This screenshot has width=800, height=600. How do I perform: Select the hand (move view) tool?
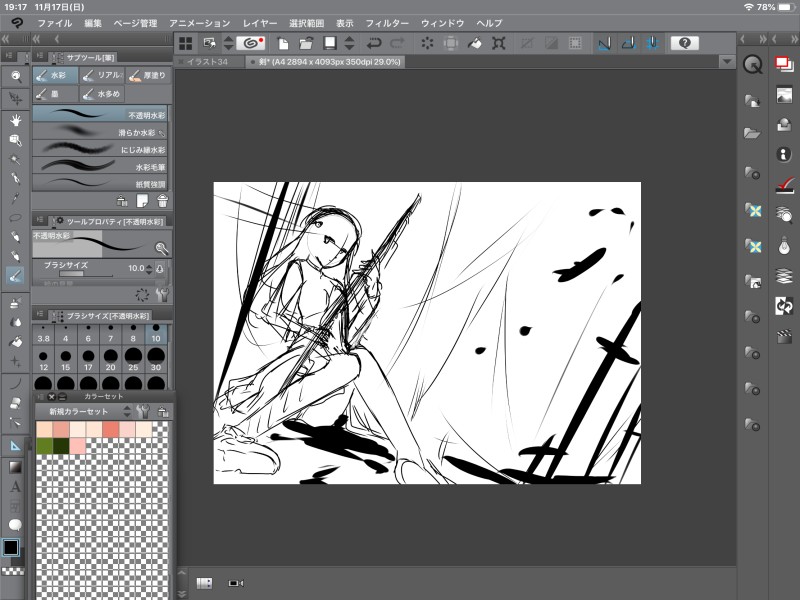[x=16, y=119]
